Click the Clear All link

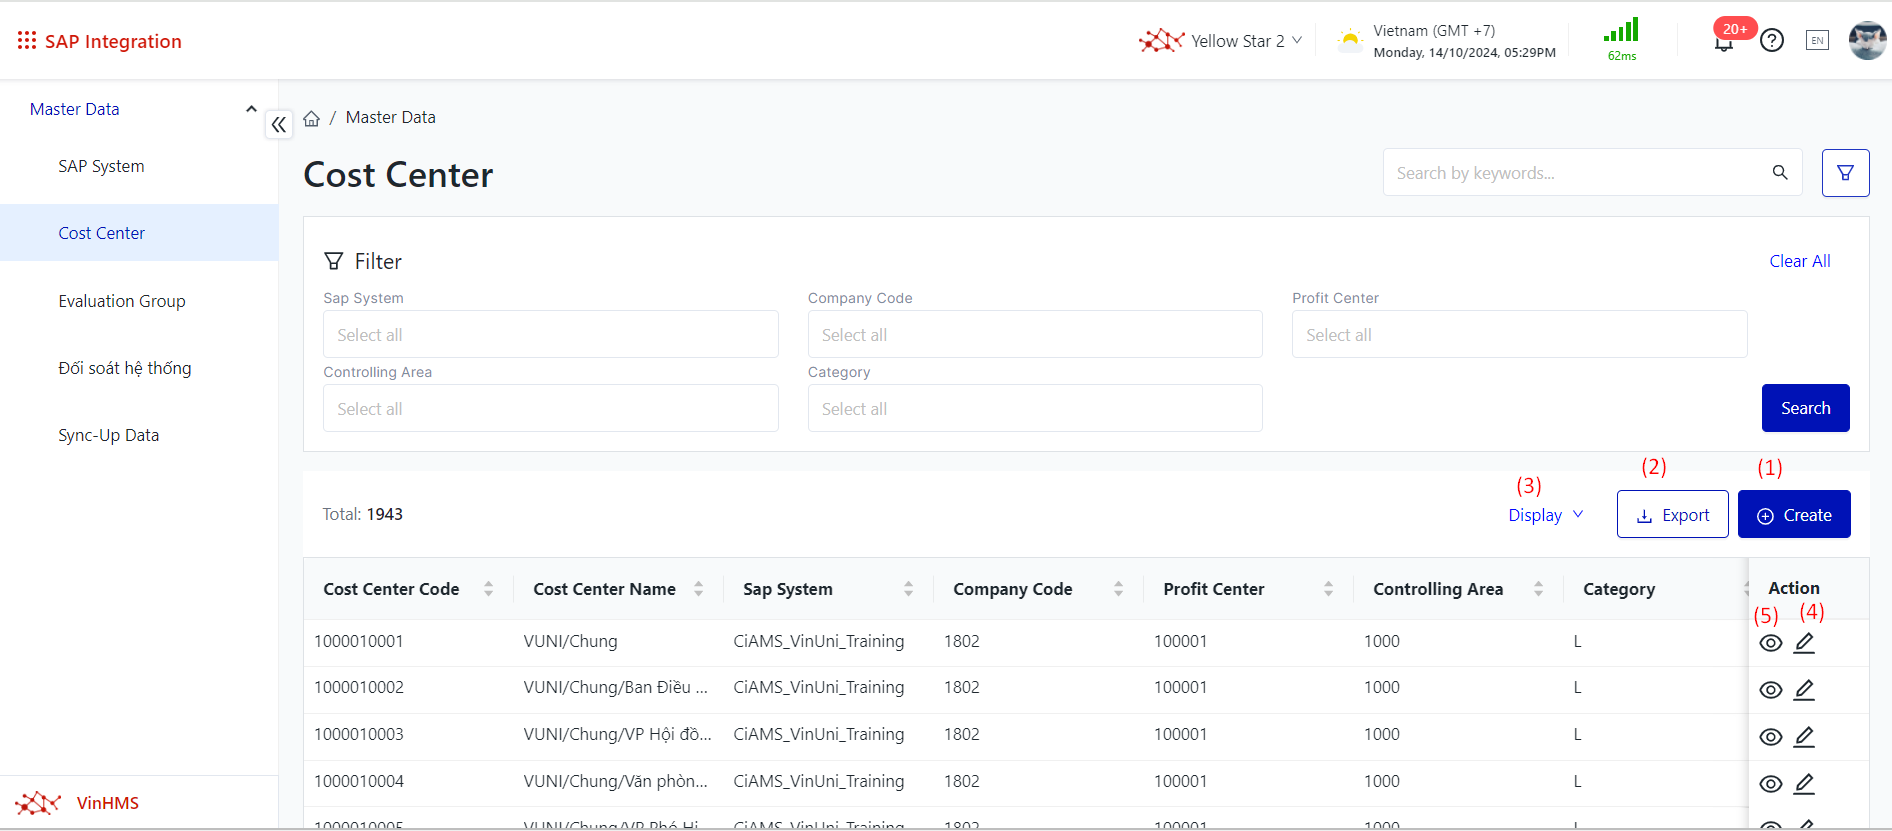tap(1799, 261)
